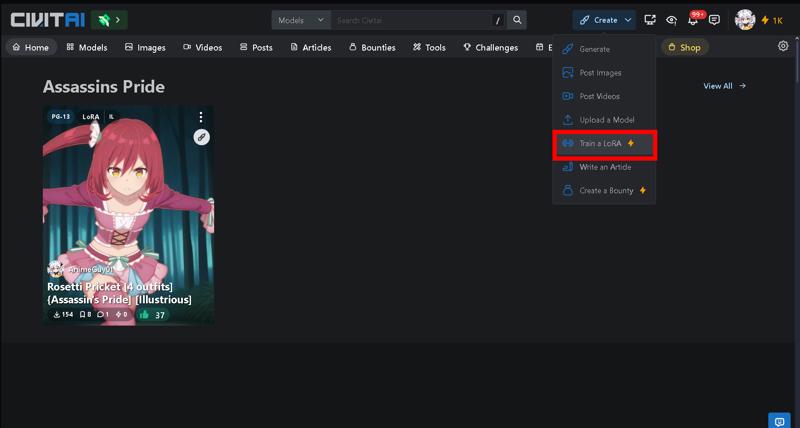Switch to the Posts tab
The width and height of the screenshot is (800, 428).
256,47
